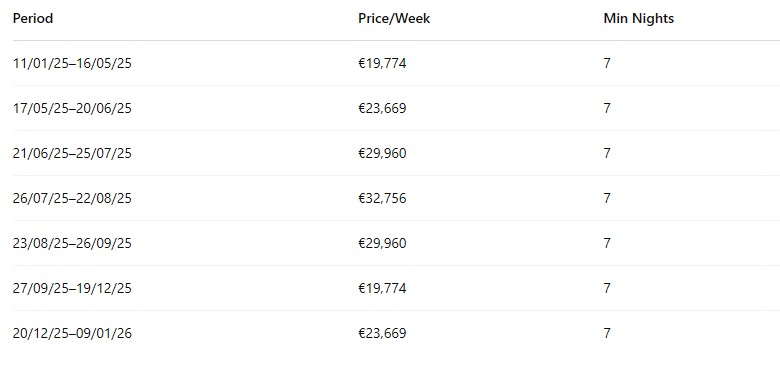The image size is (780, 371).
Task: Select period 20/12/25–09/01/26 cell
Action: point(72,333)
